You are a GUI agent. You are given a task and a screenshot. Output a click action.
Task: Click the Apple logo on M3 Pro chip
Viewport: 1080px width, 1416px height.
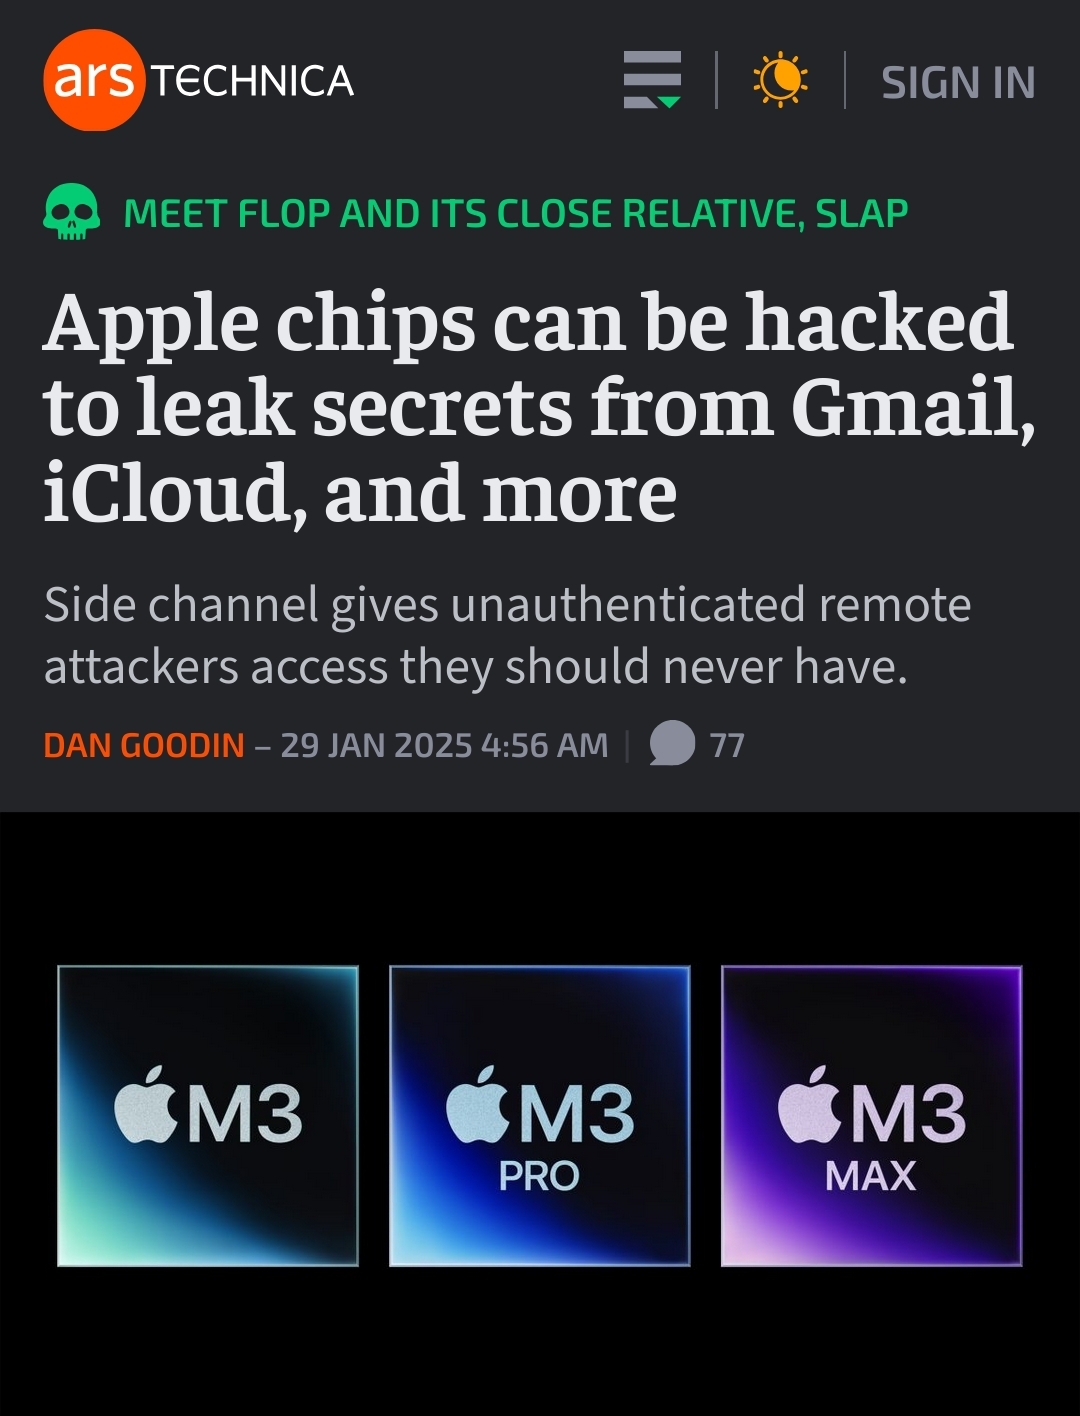(478, 1105)
